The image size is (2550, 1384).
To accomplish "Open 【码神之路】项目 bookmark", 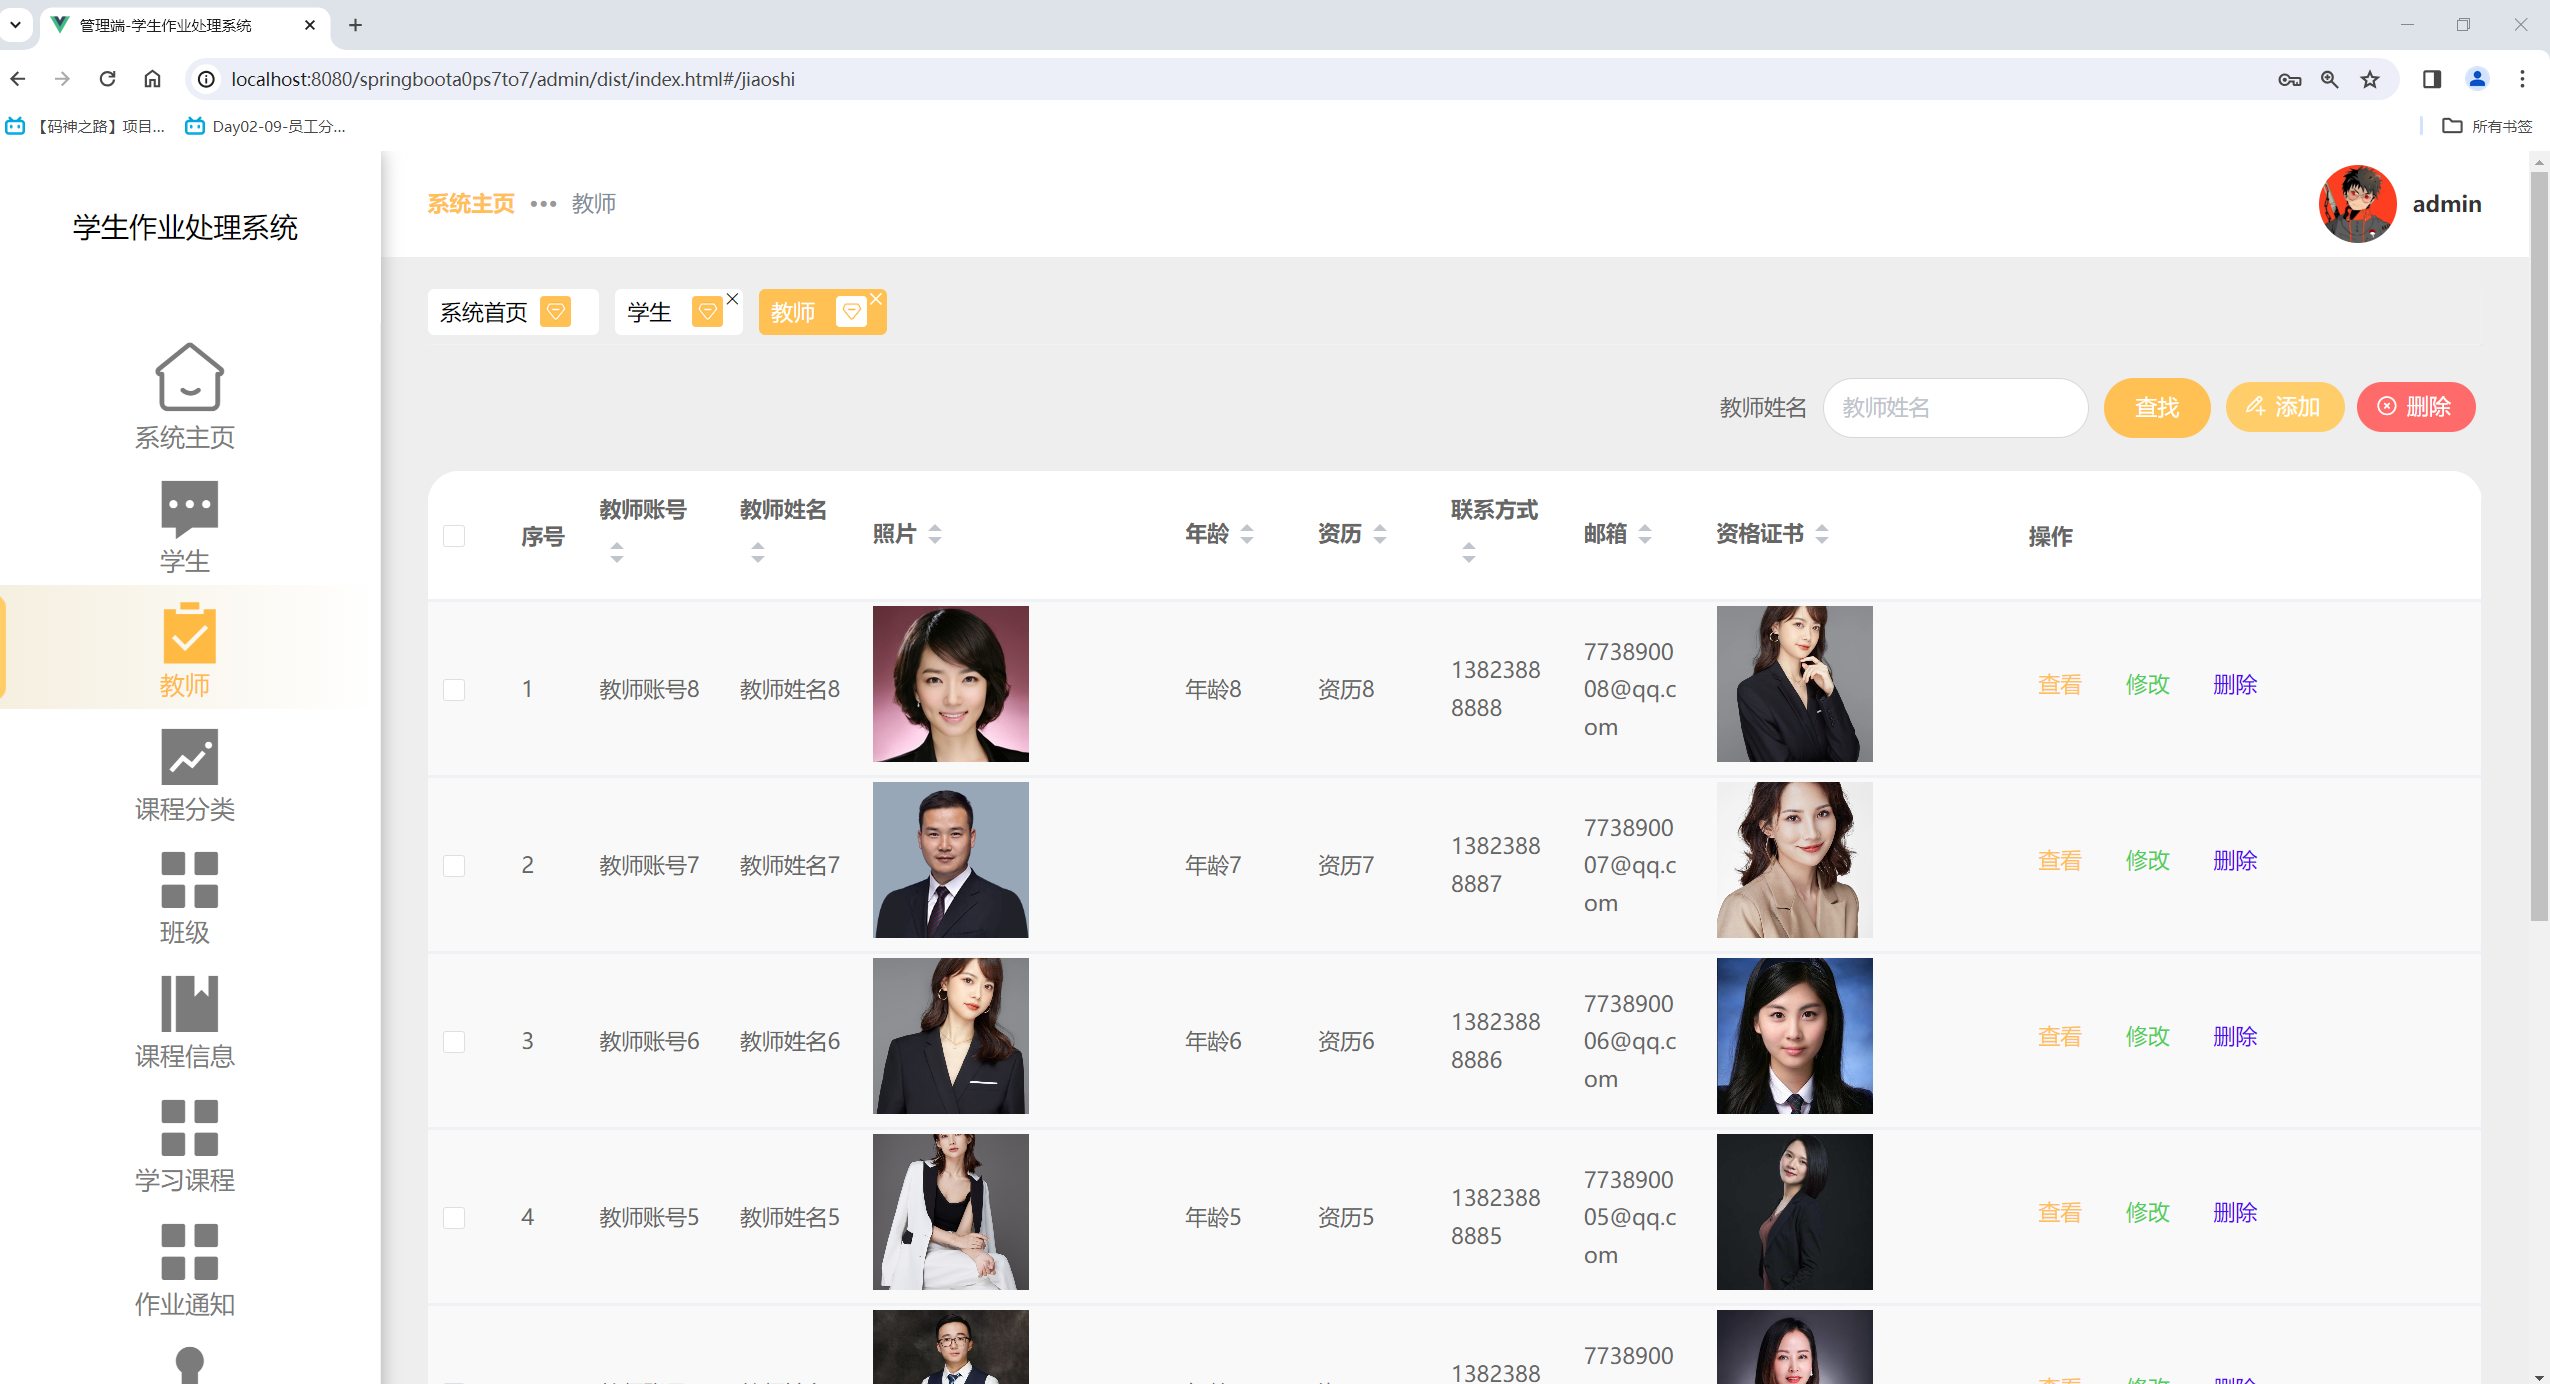I will (86, 126).
